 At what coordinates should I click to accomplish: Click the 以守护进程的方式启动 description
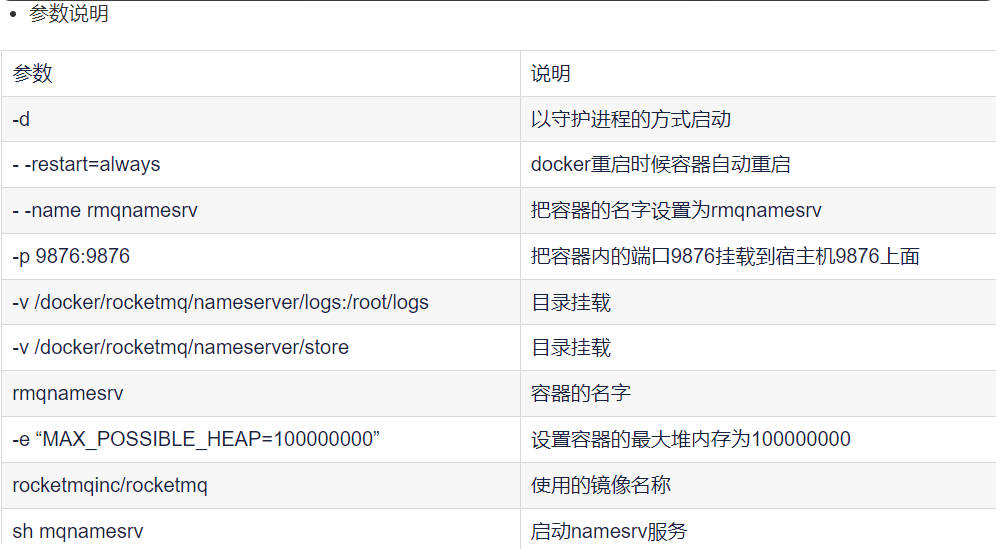tap(631, 119)
